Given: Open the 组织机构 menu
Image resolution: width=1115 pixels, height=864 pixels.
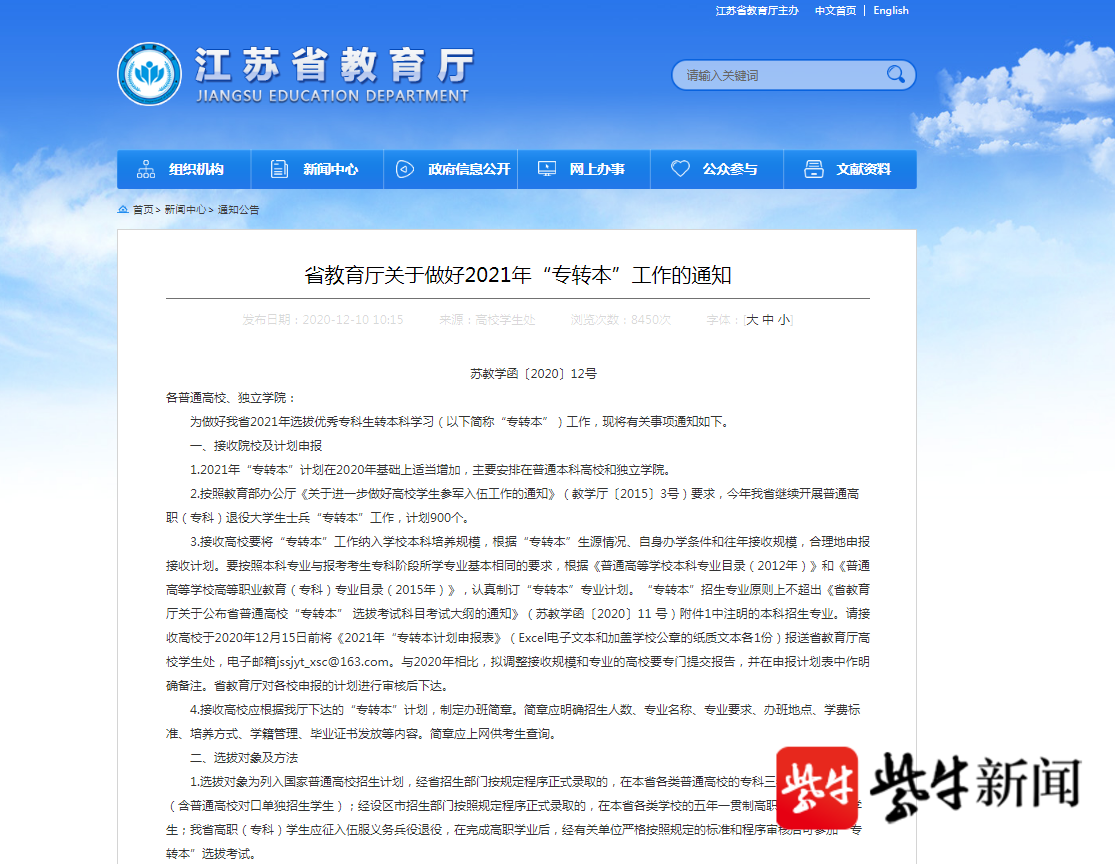Looking at the screenshot, I should (x=183, y=169).
